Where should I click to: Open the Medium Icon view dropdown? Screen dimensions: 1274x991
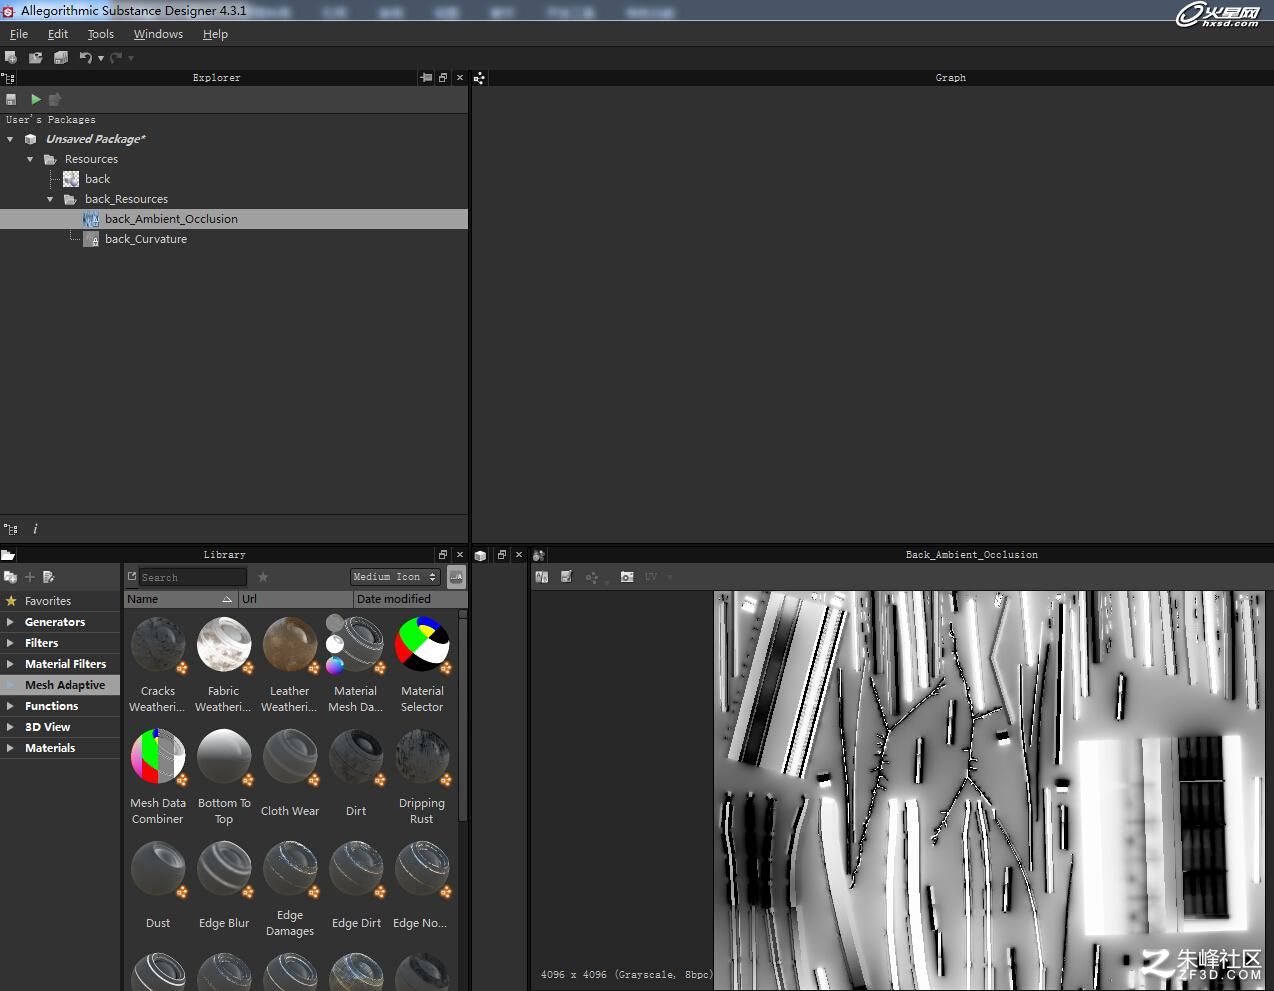(395, 577)
